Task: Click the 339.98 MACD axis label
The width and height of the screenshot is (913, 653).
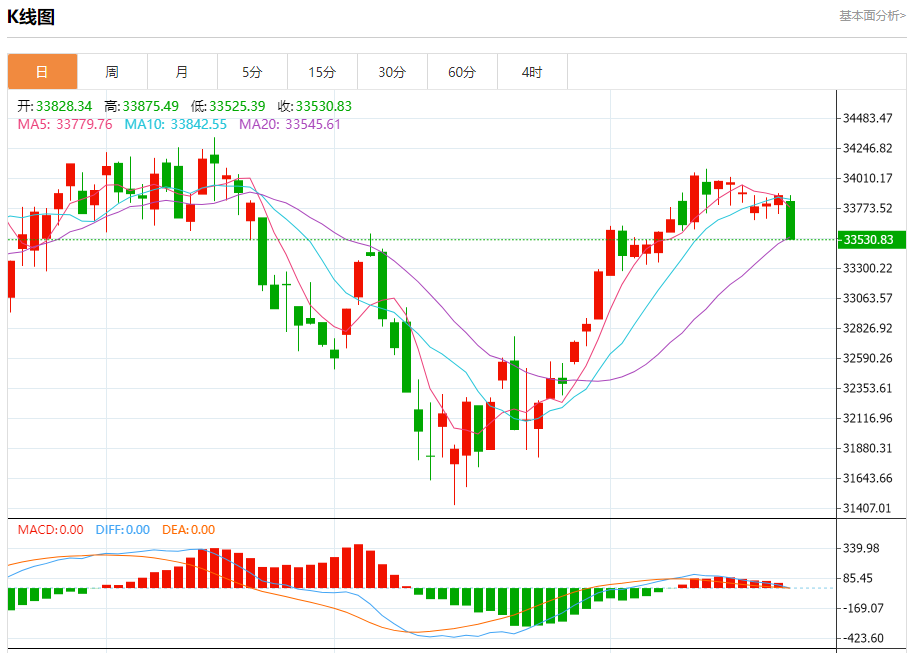Action: [x=861, y=548]
